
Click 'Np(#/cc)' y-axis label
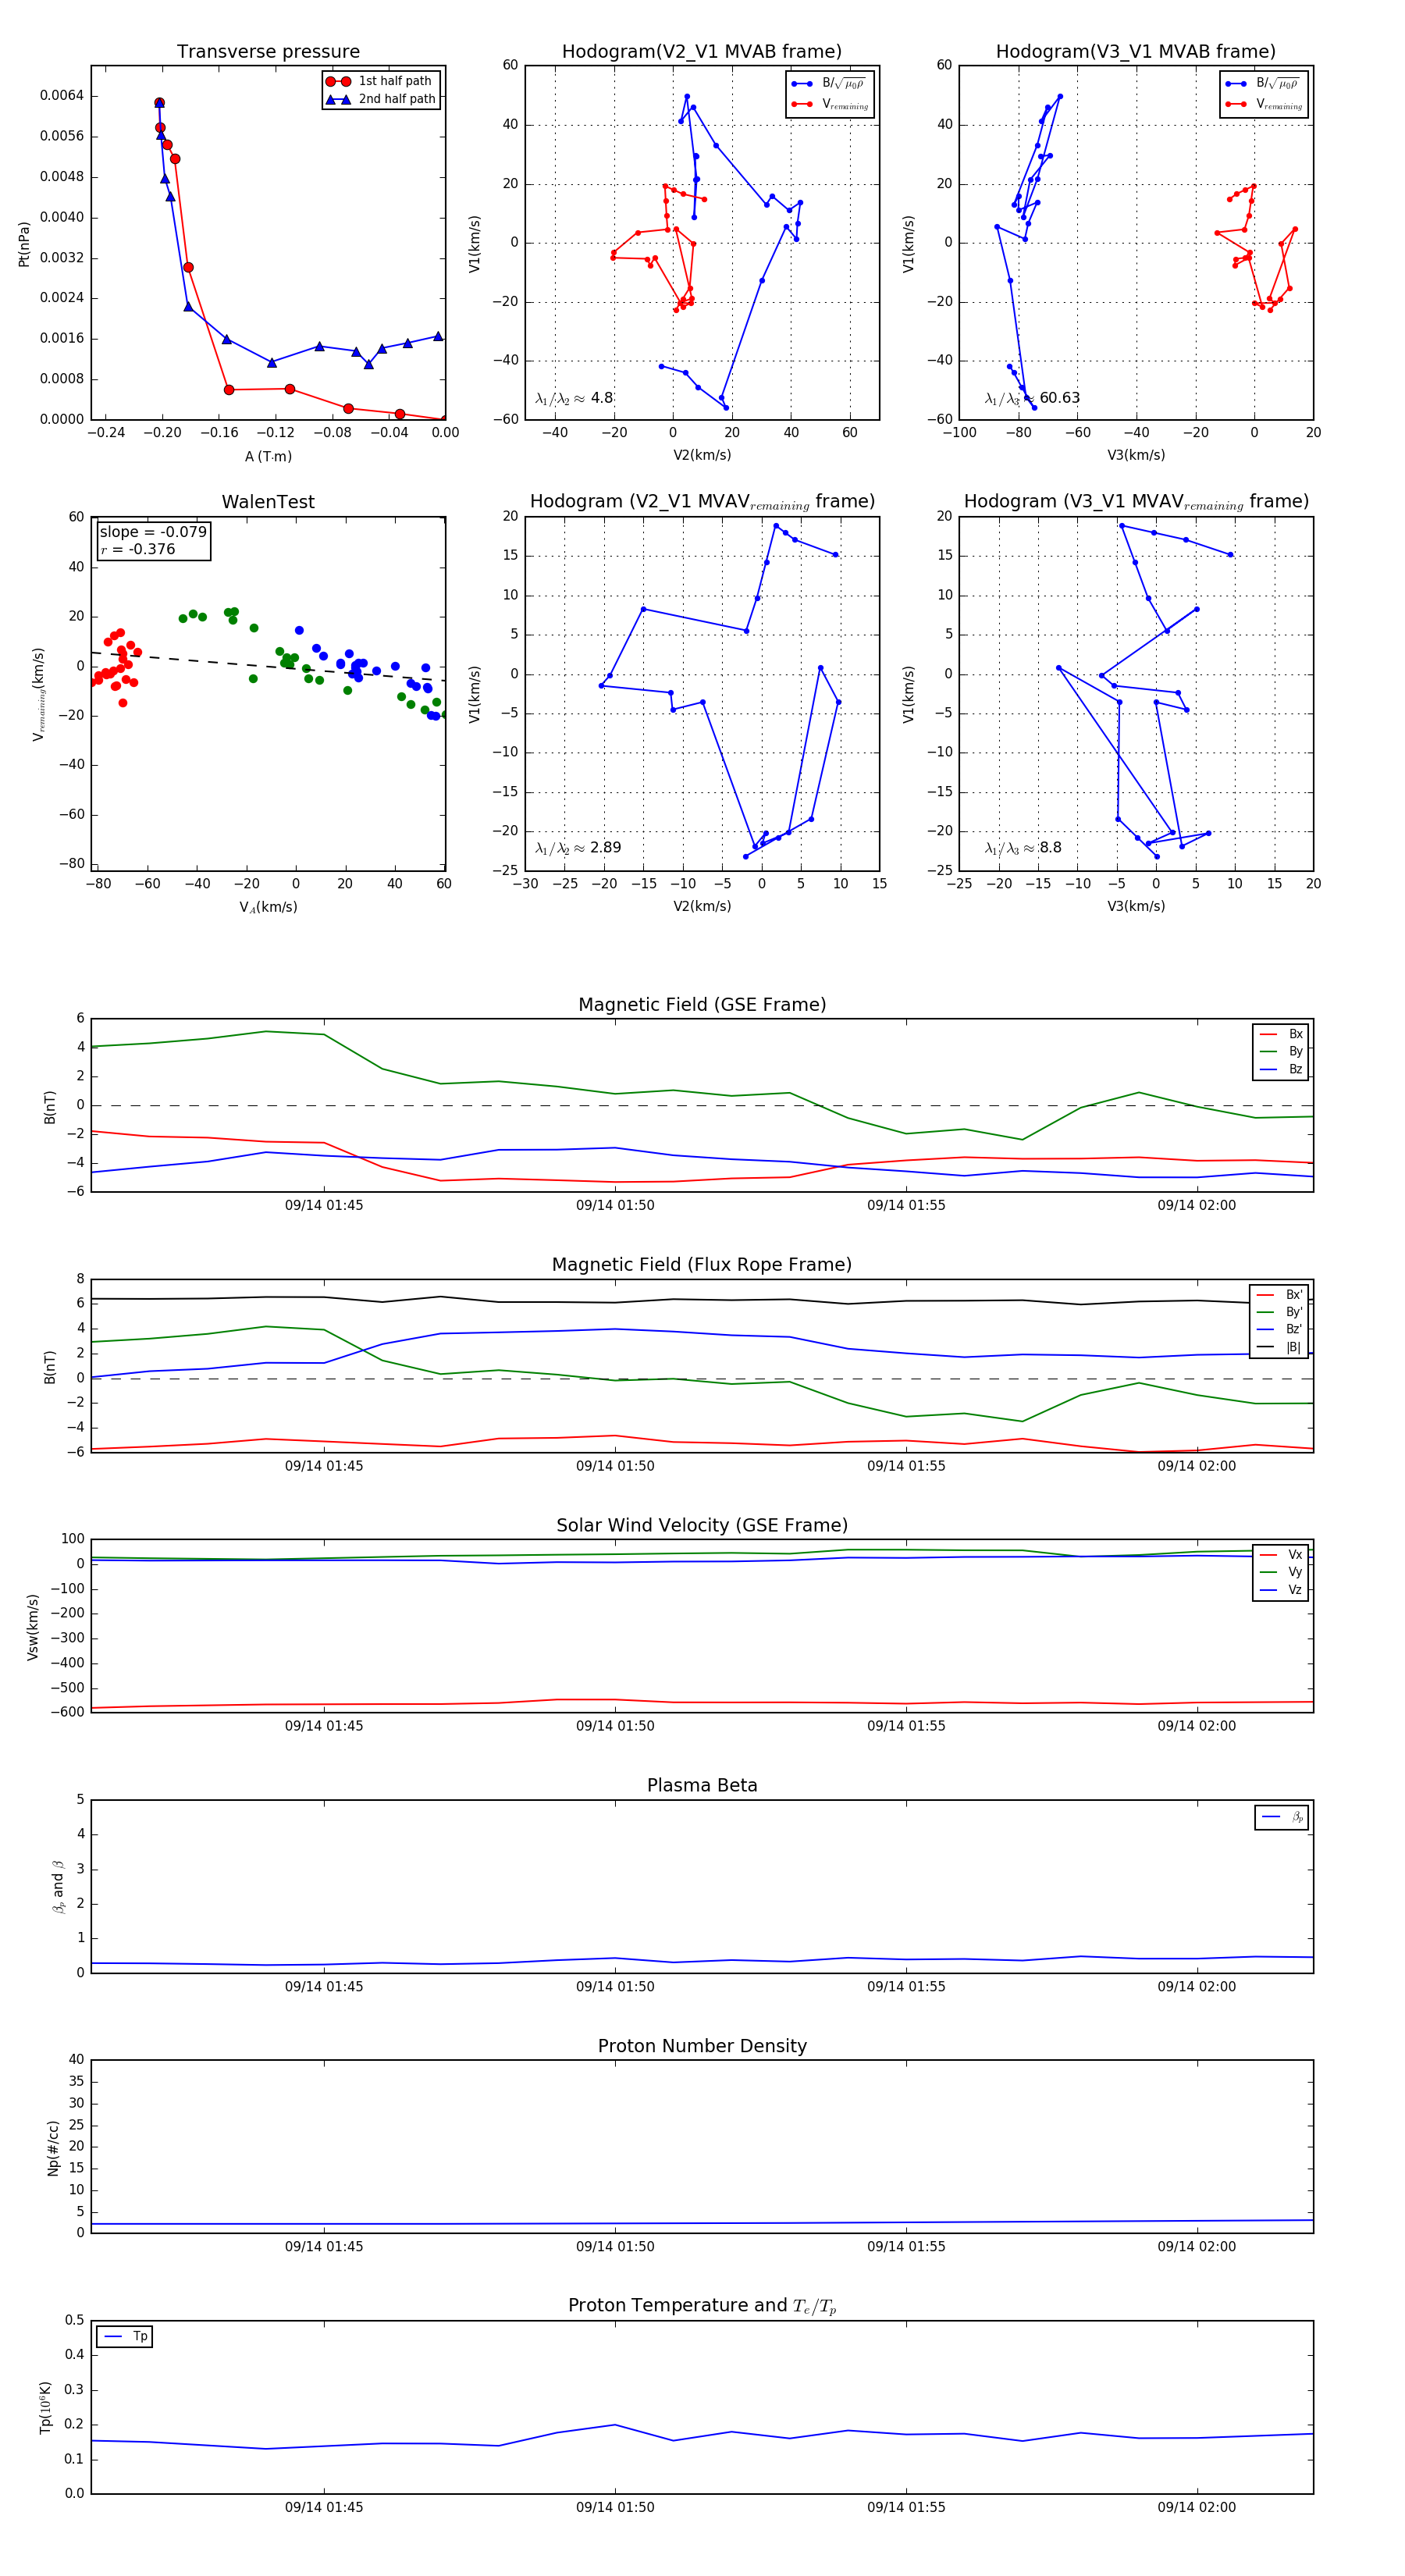point(53,2148)
